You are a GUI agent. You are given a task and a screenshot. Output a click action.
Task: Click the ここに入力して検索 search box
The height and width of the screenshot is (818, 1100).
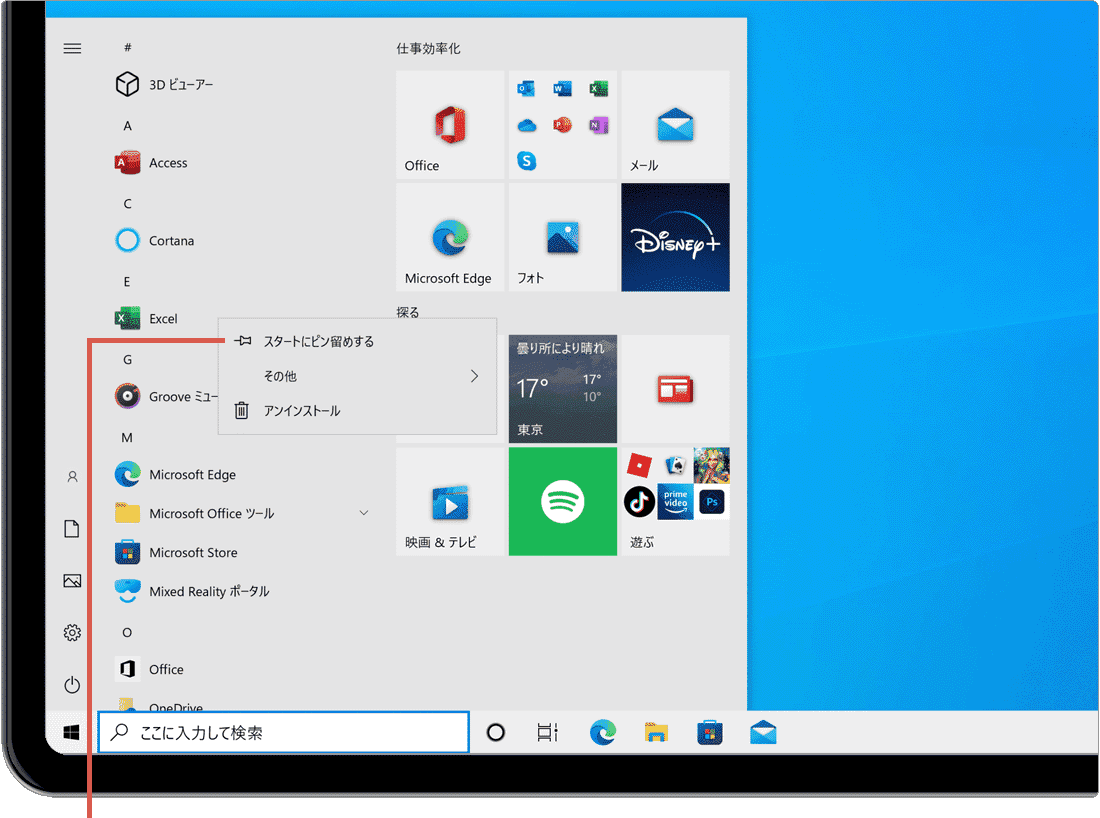coord(283,732)
